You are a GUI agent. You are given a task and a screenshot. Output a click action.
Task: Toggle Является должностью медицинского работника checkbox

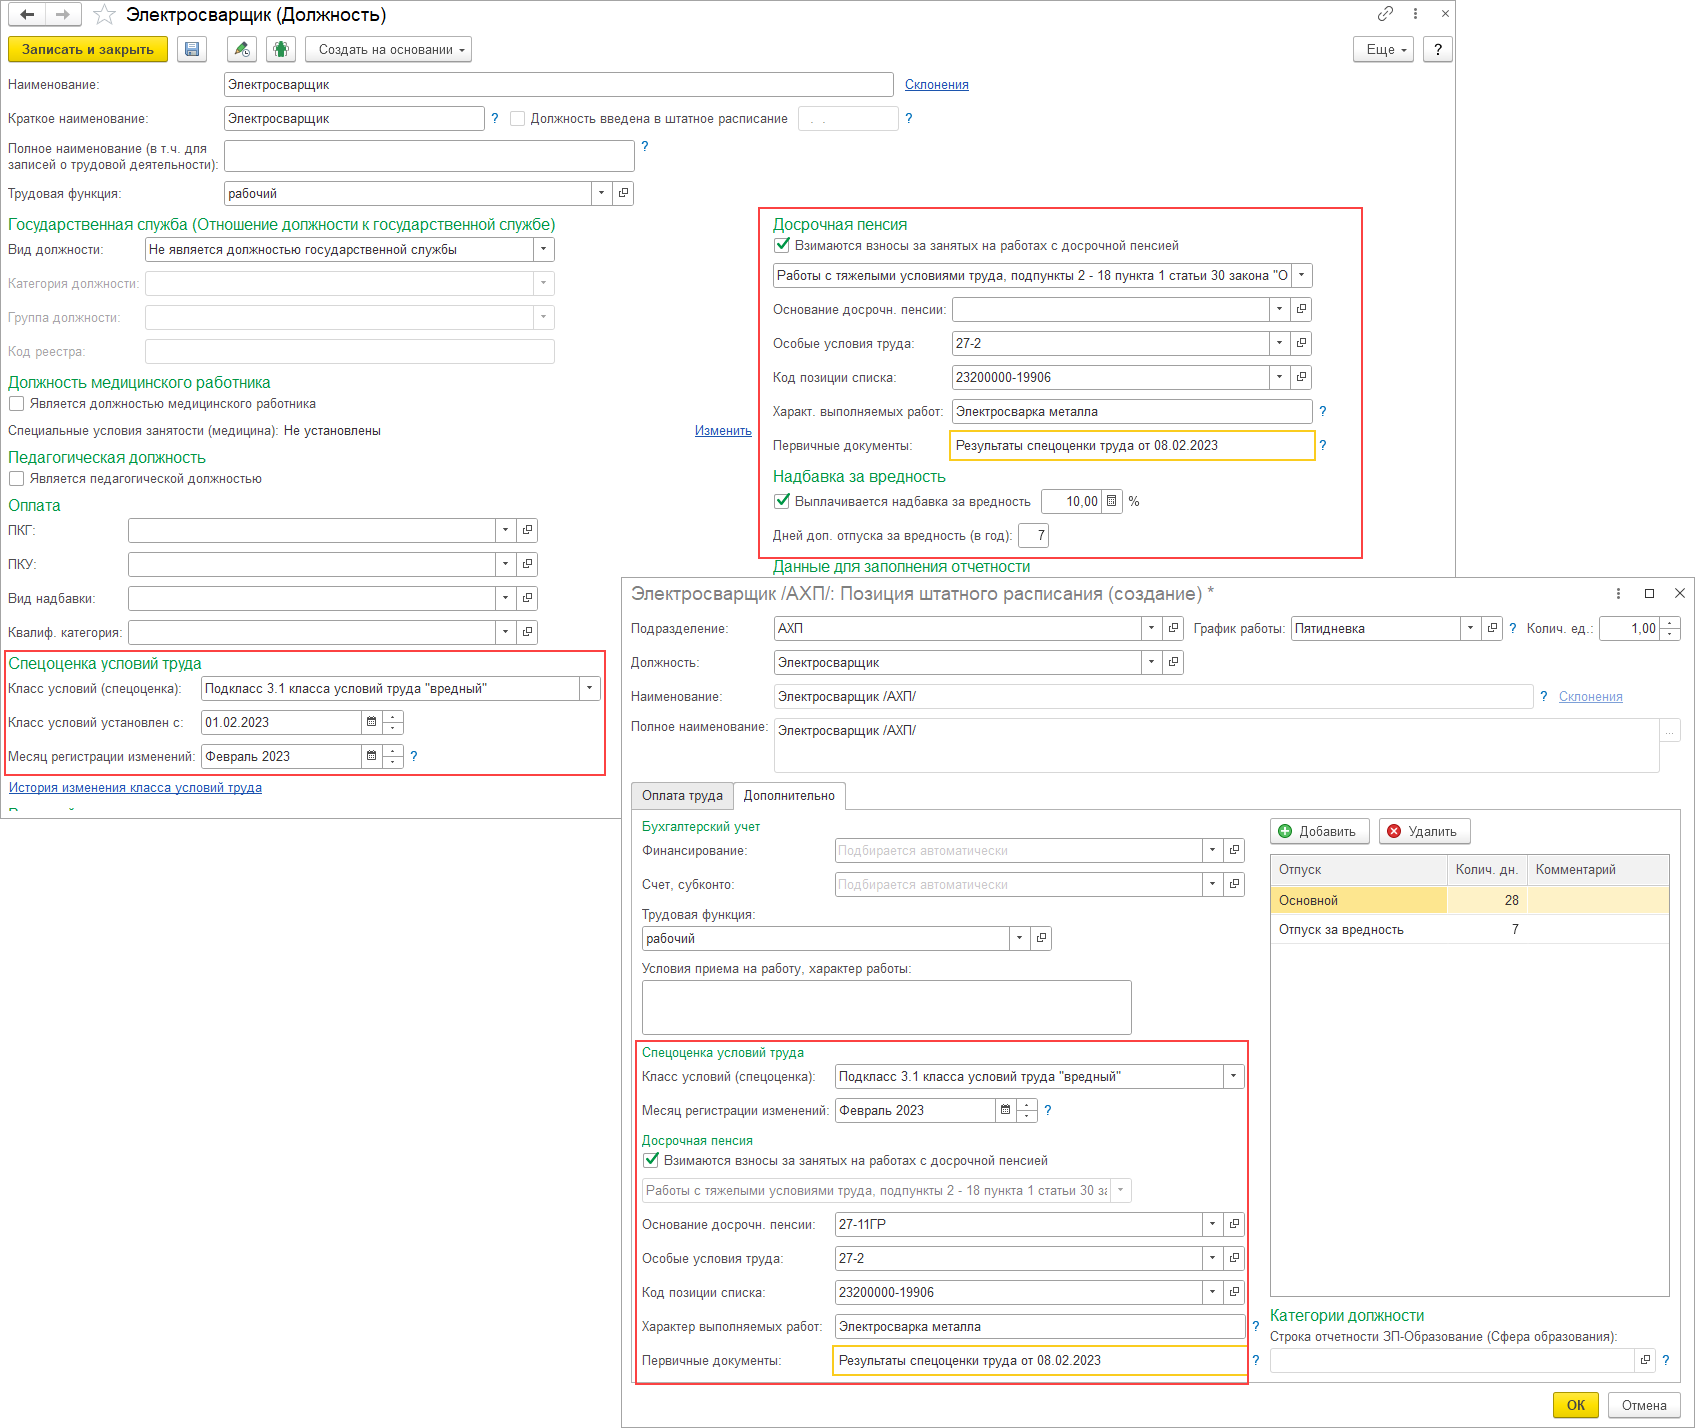coord(16,404)
